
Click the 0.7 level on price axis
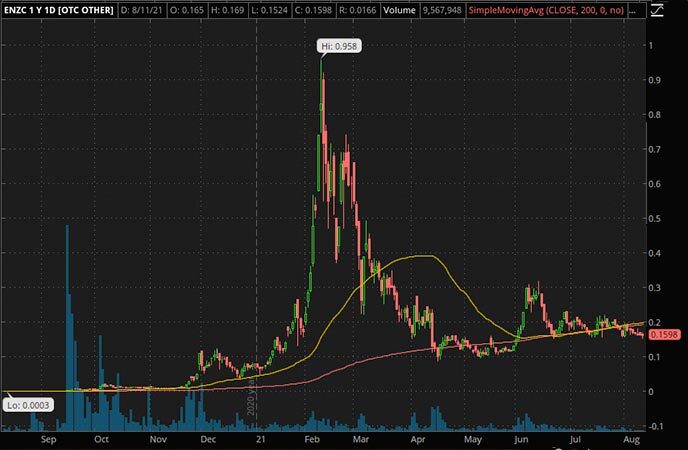[x=655, y=150]
